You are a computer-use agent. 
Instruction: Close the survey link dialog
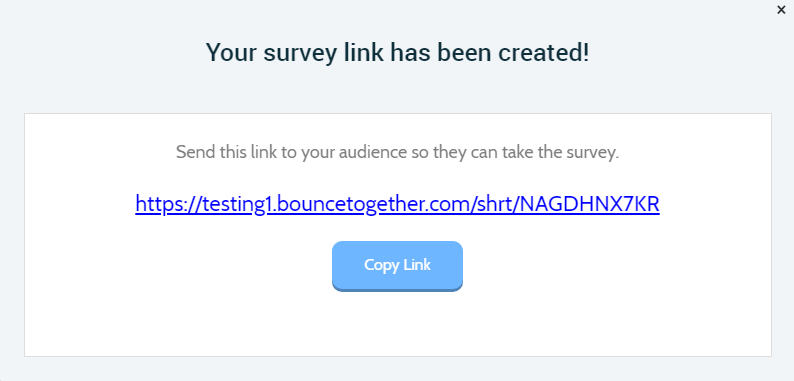tap(781, 10)
